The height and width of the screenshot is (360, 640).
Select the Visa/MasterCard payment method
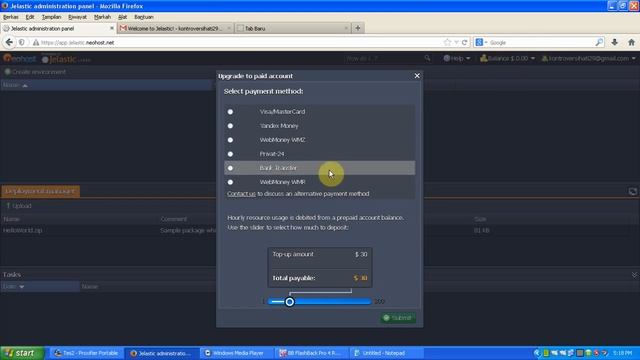[x=230, y=111]
